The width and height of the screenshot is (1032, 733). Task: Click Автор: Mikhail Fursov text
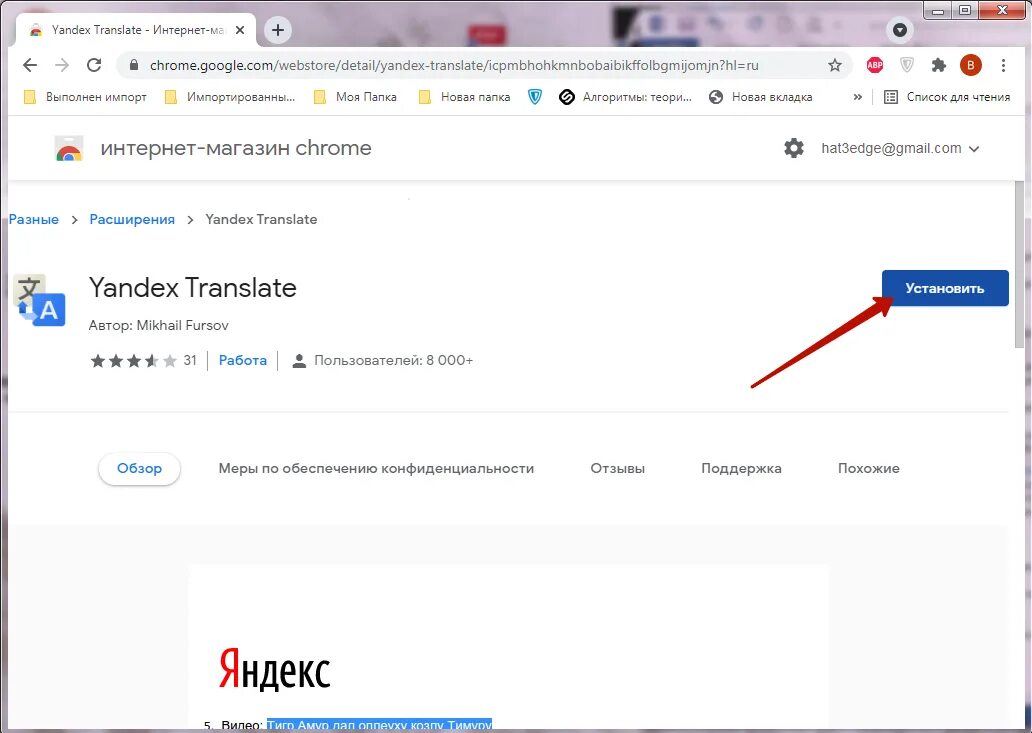click(159, 325)
